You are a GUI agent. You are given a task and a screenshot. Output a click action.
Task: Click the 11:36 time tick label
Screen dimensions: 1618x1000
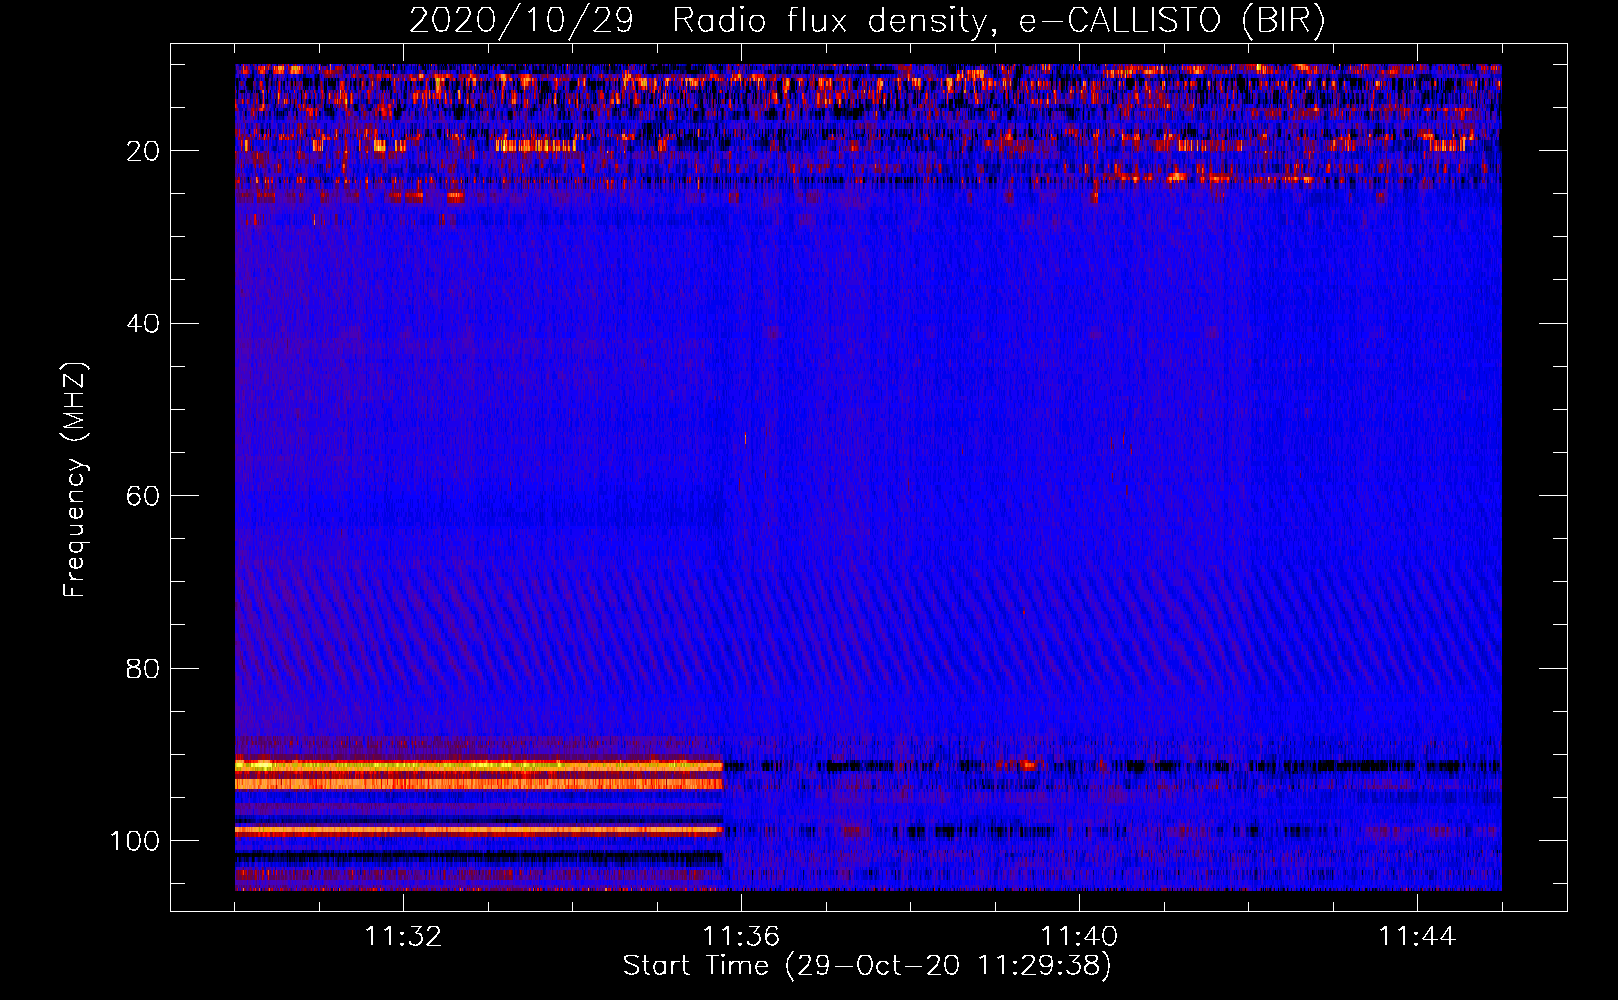pos(741,936)
